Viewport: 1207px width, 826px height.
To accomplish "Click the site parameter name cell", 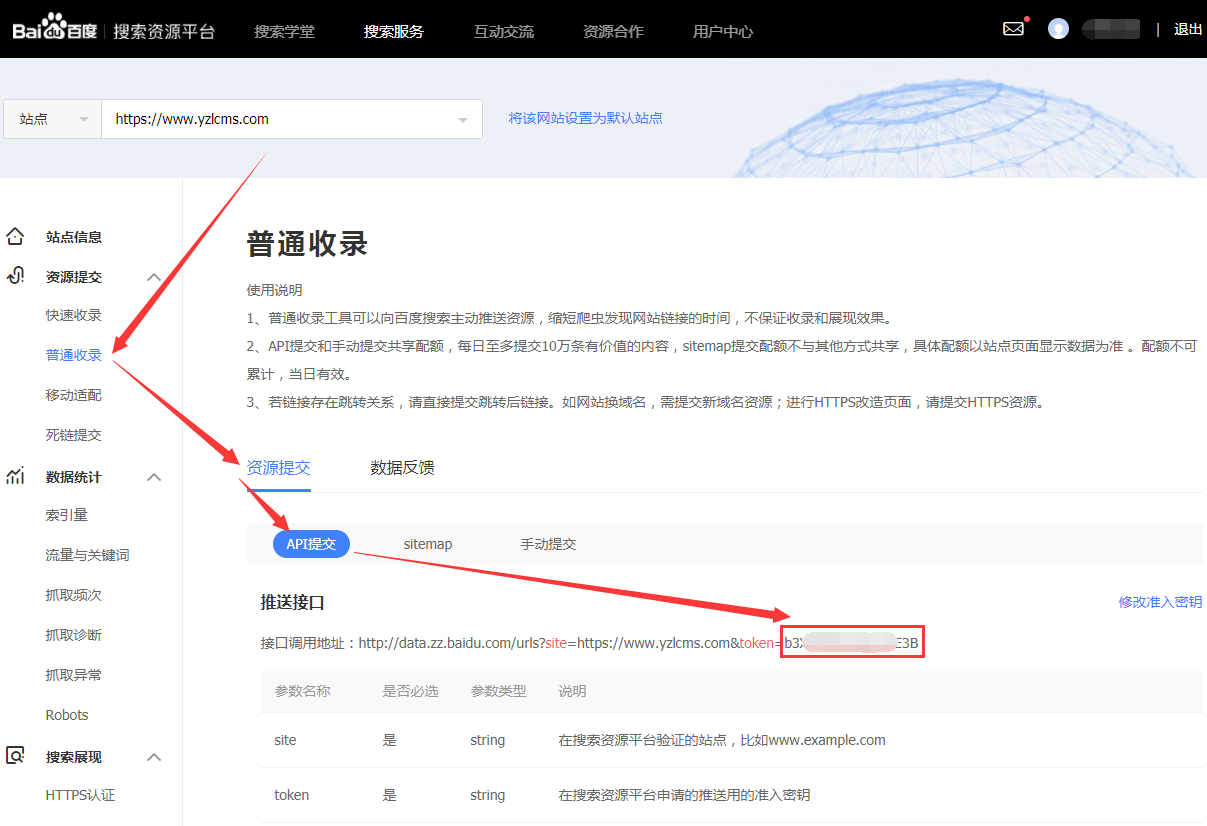I will (285, 740).
